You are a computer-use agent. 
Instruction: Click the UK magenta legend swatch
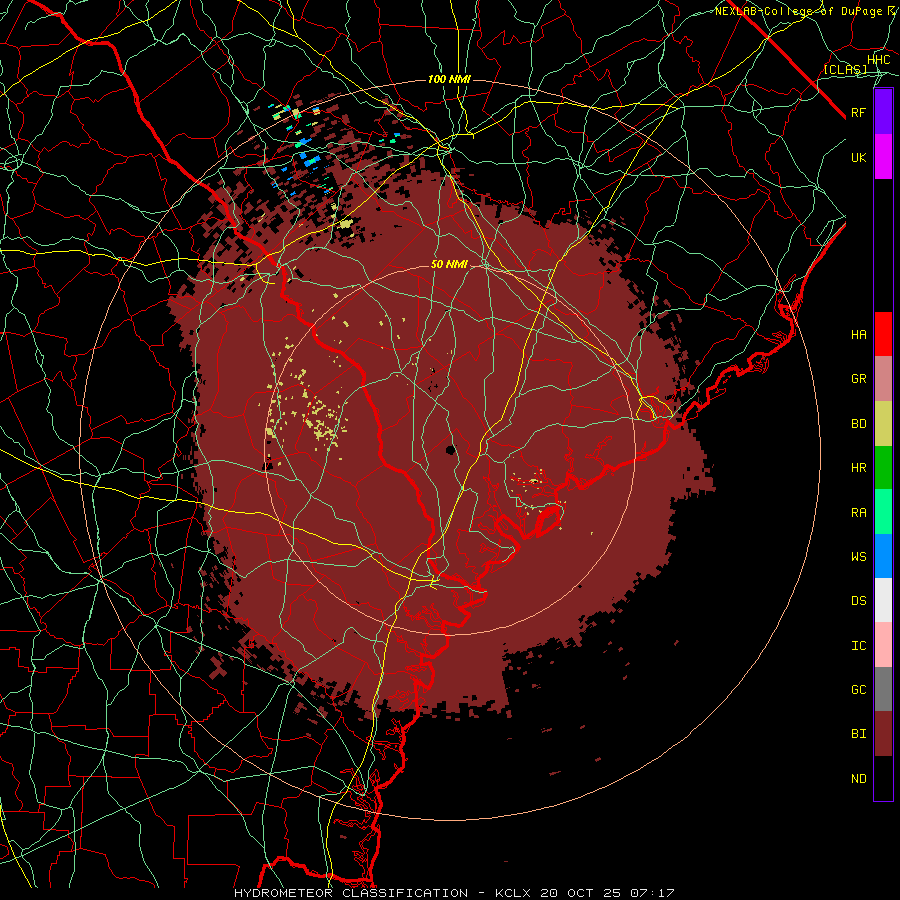pyautogui.click(x=883, y=157)
